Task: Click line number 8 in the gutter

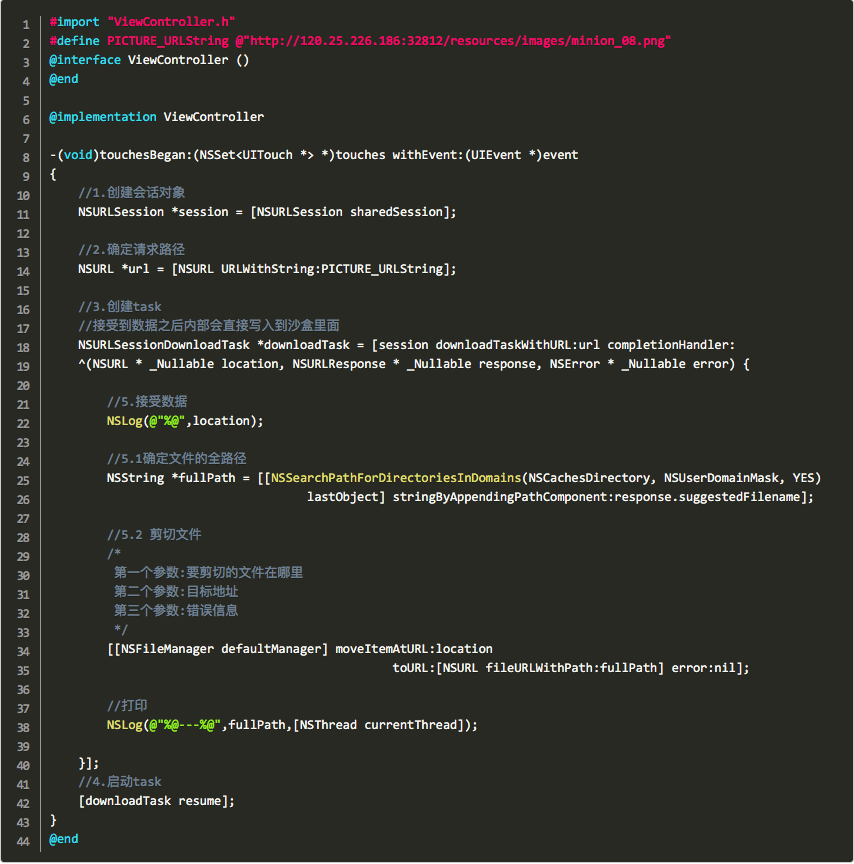Action: pos(26,158)
